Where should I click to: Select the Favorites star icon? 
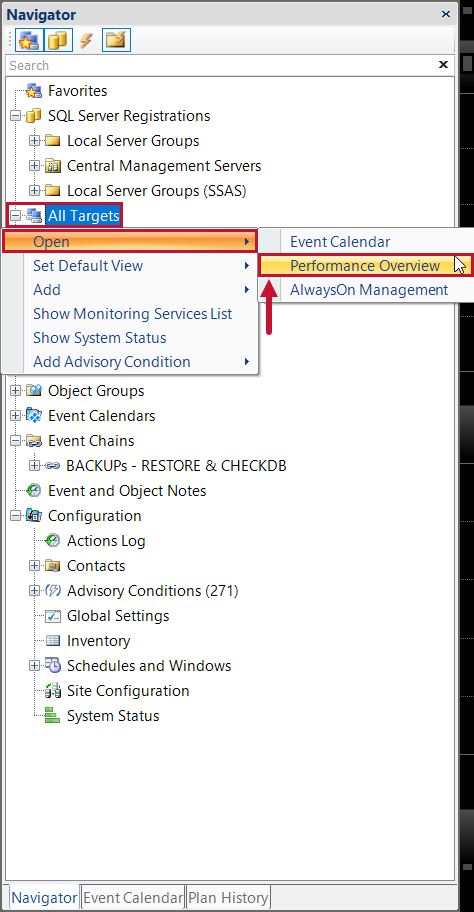click(x=34, y=91)
